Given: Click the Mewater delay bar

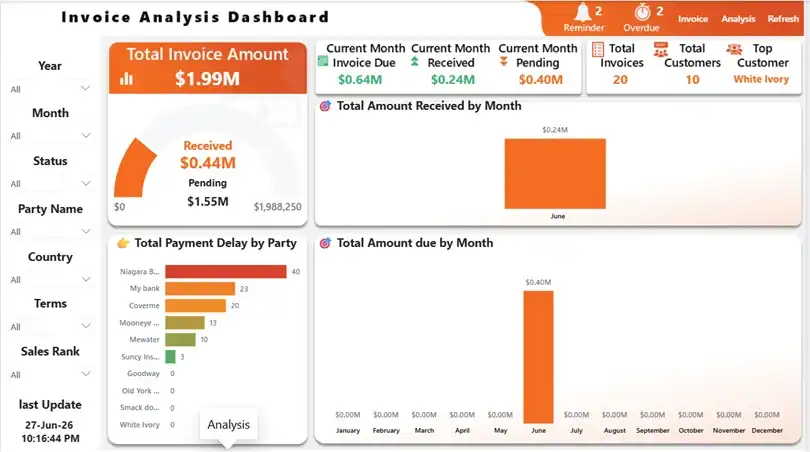Looking at the screenshot, I should (x=180, y=339).
